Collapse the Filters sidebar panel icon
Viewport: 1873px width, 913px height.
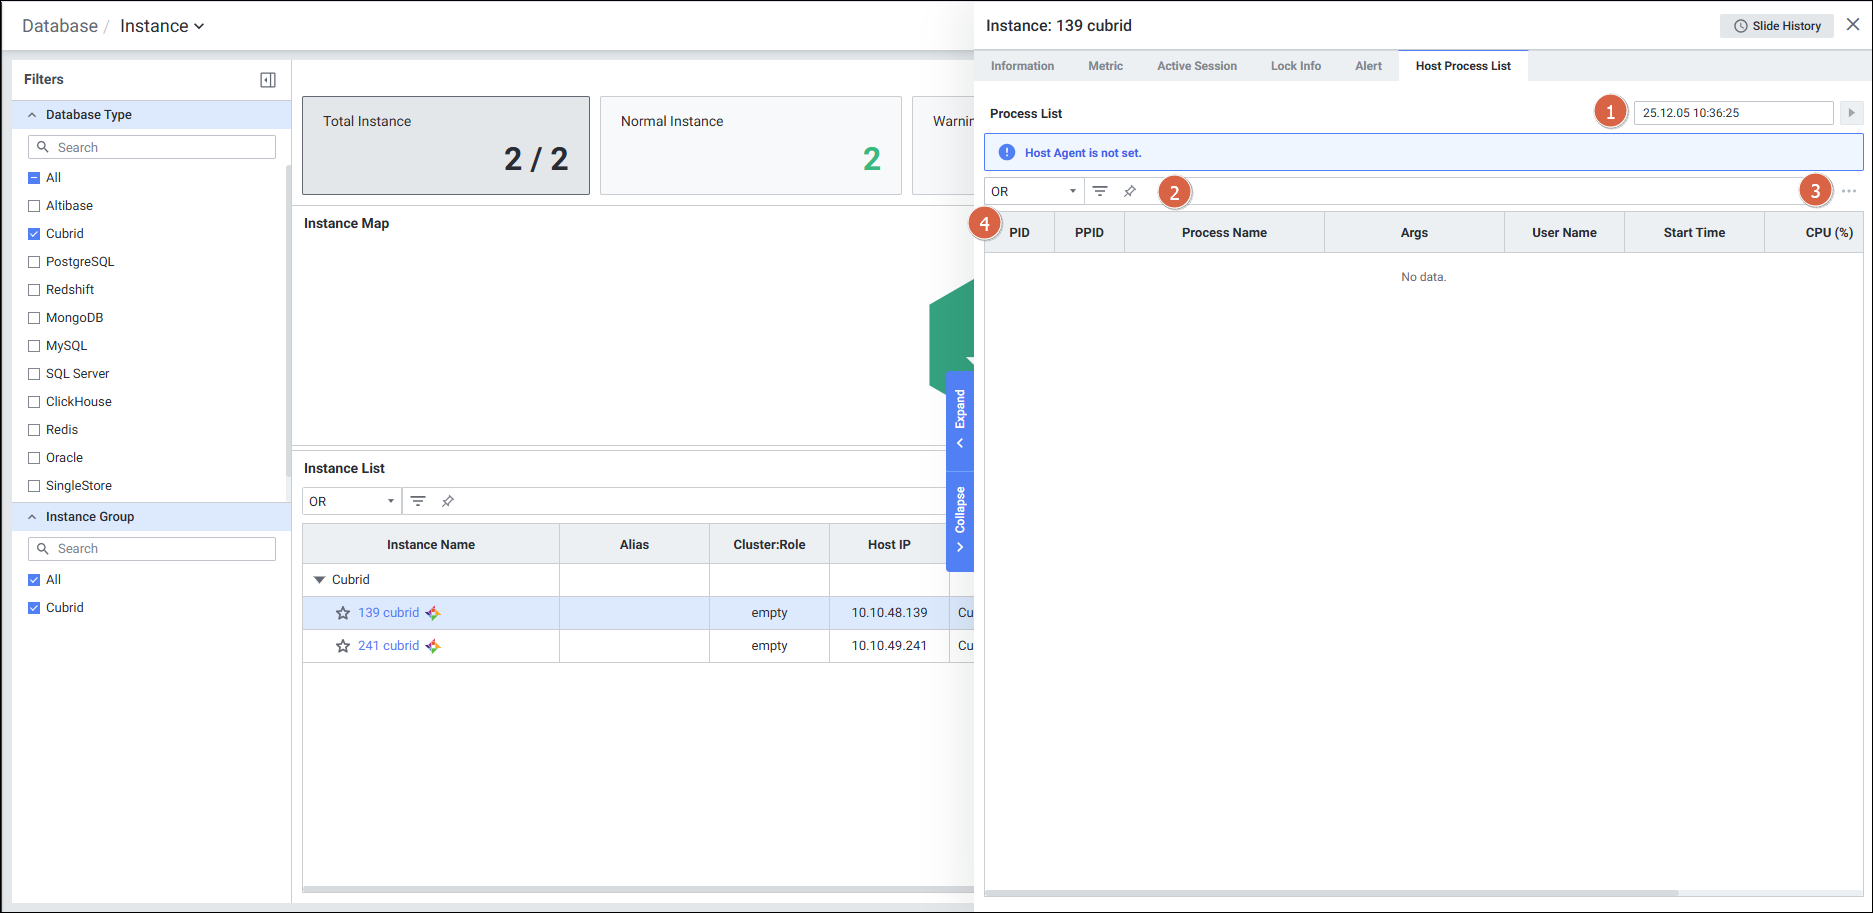tap(268, 80)
